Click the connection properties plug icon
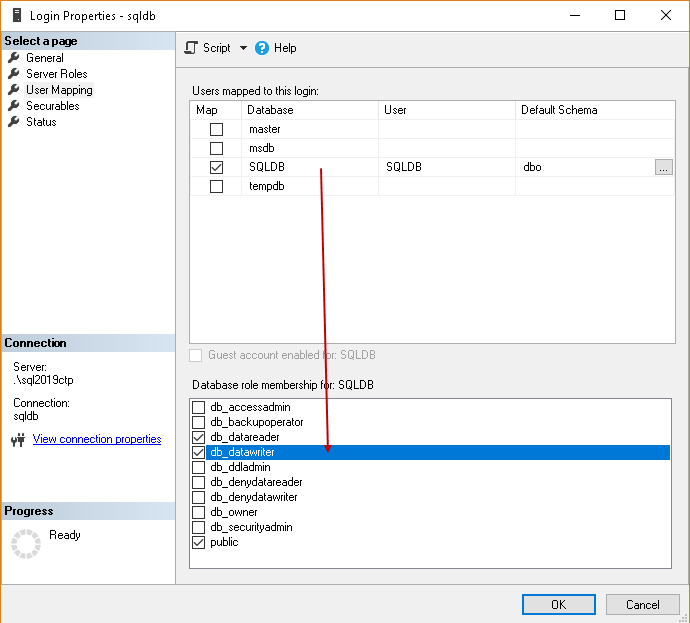The height and width of the screenshot is (623, 690). (18, 440)
